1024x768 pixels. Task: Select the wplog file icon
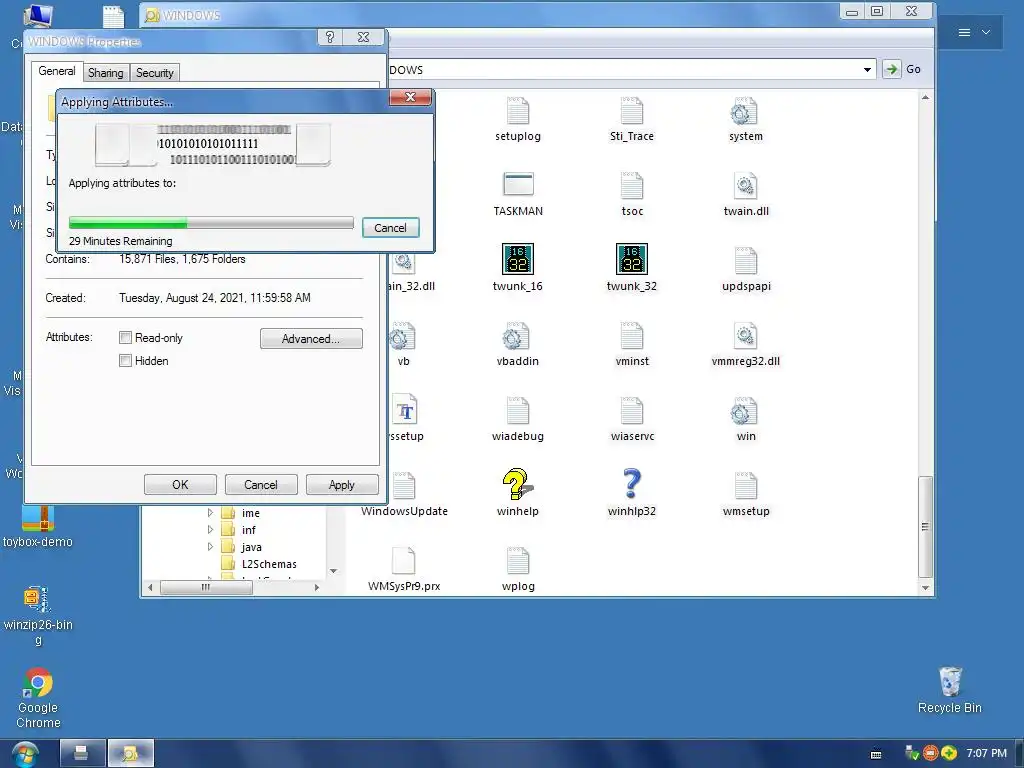click(x=518, y=562)
